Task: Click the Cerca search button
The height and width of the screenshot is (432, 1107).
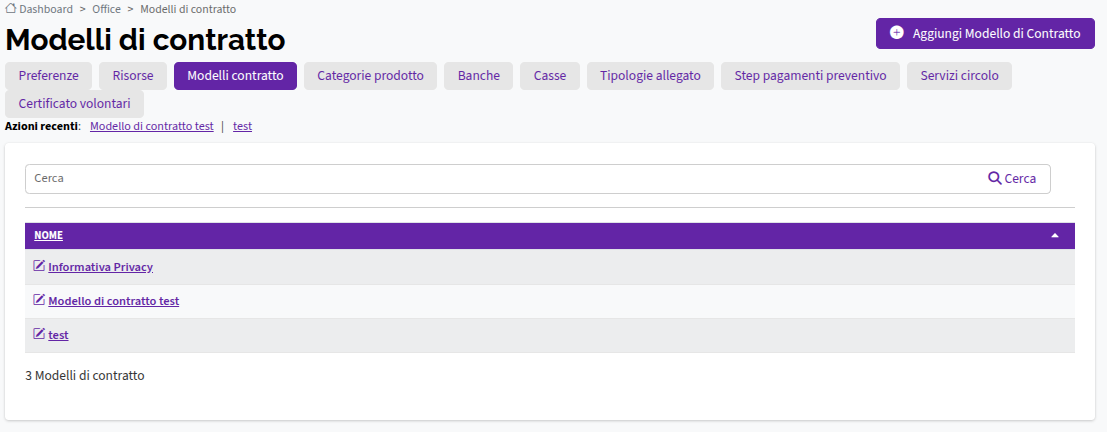Action: pos(1012,179)
